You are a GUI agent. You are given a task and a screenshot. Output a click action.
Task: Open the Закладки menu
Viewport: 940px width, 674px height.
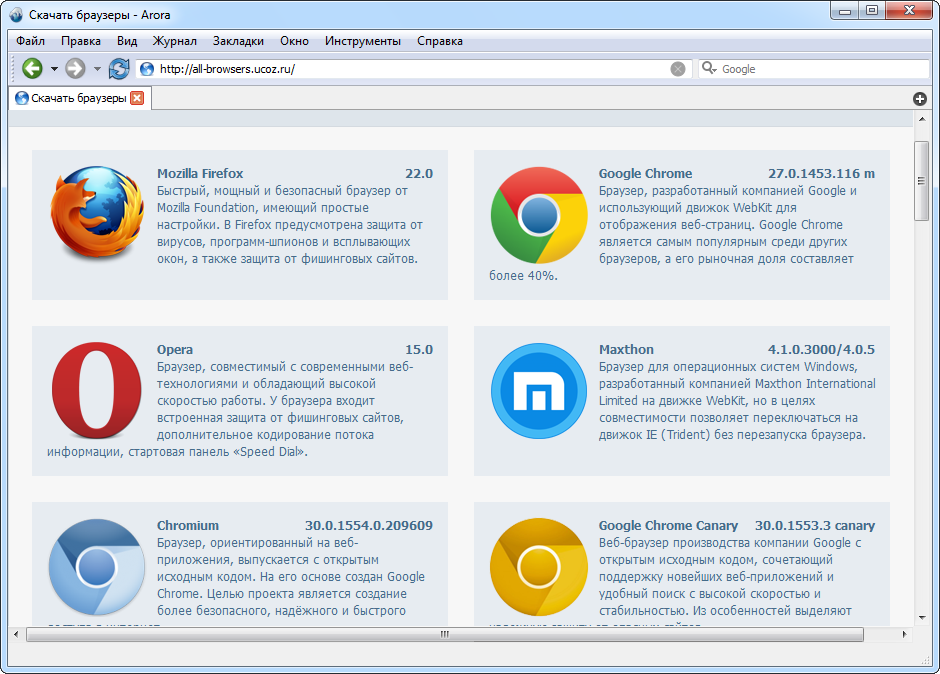238,41
